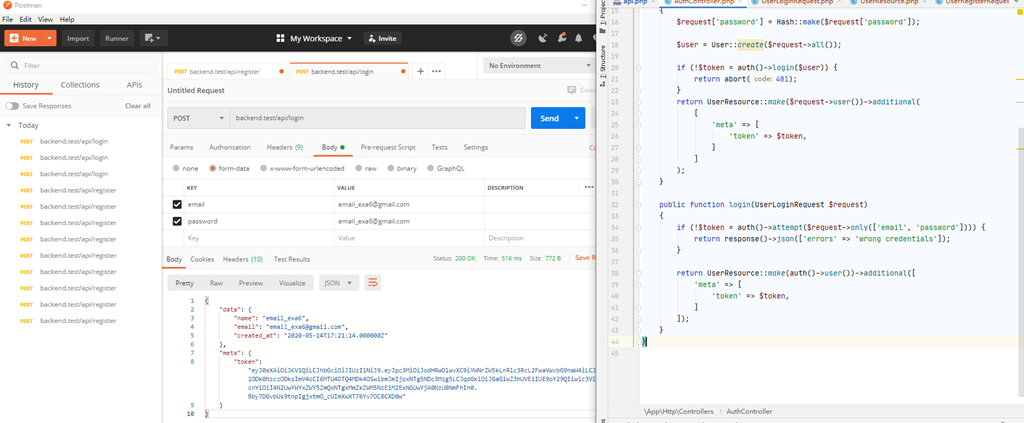Open the Authorization request tab
The width and height of the screenshot is (1024, 423).
230,148
